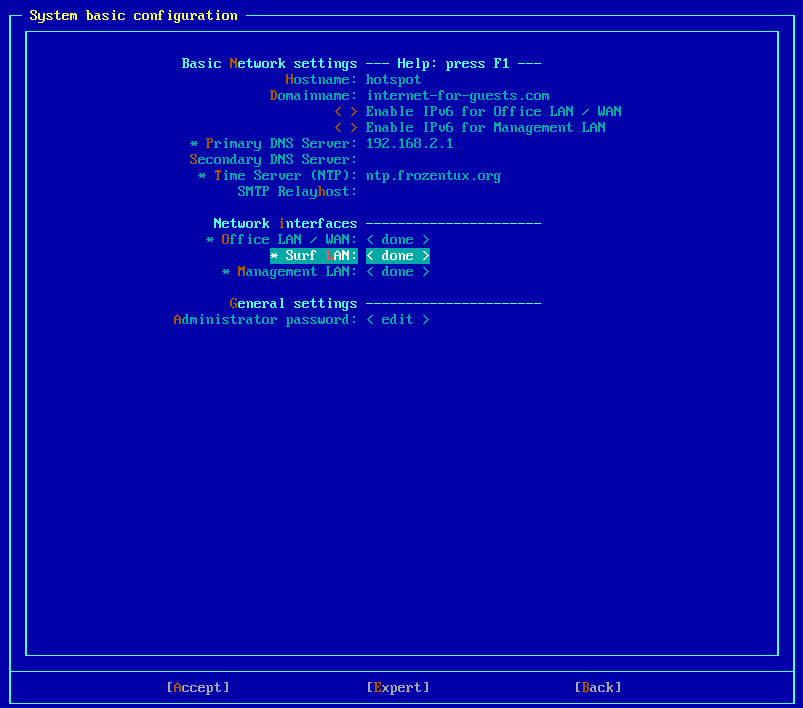This screenshot has height=708, width=803.
Task: Click the Basic Network settings heading
Action: tap(269, 64)
